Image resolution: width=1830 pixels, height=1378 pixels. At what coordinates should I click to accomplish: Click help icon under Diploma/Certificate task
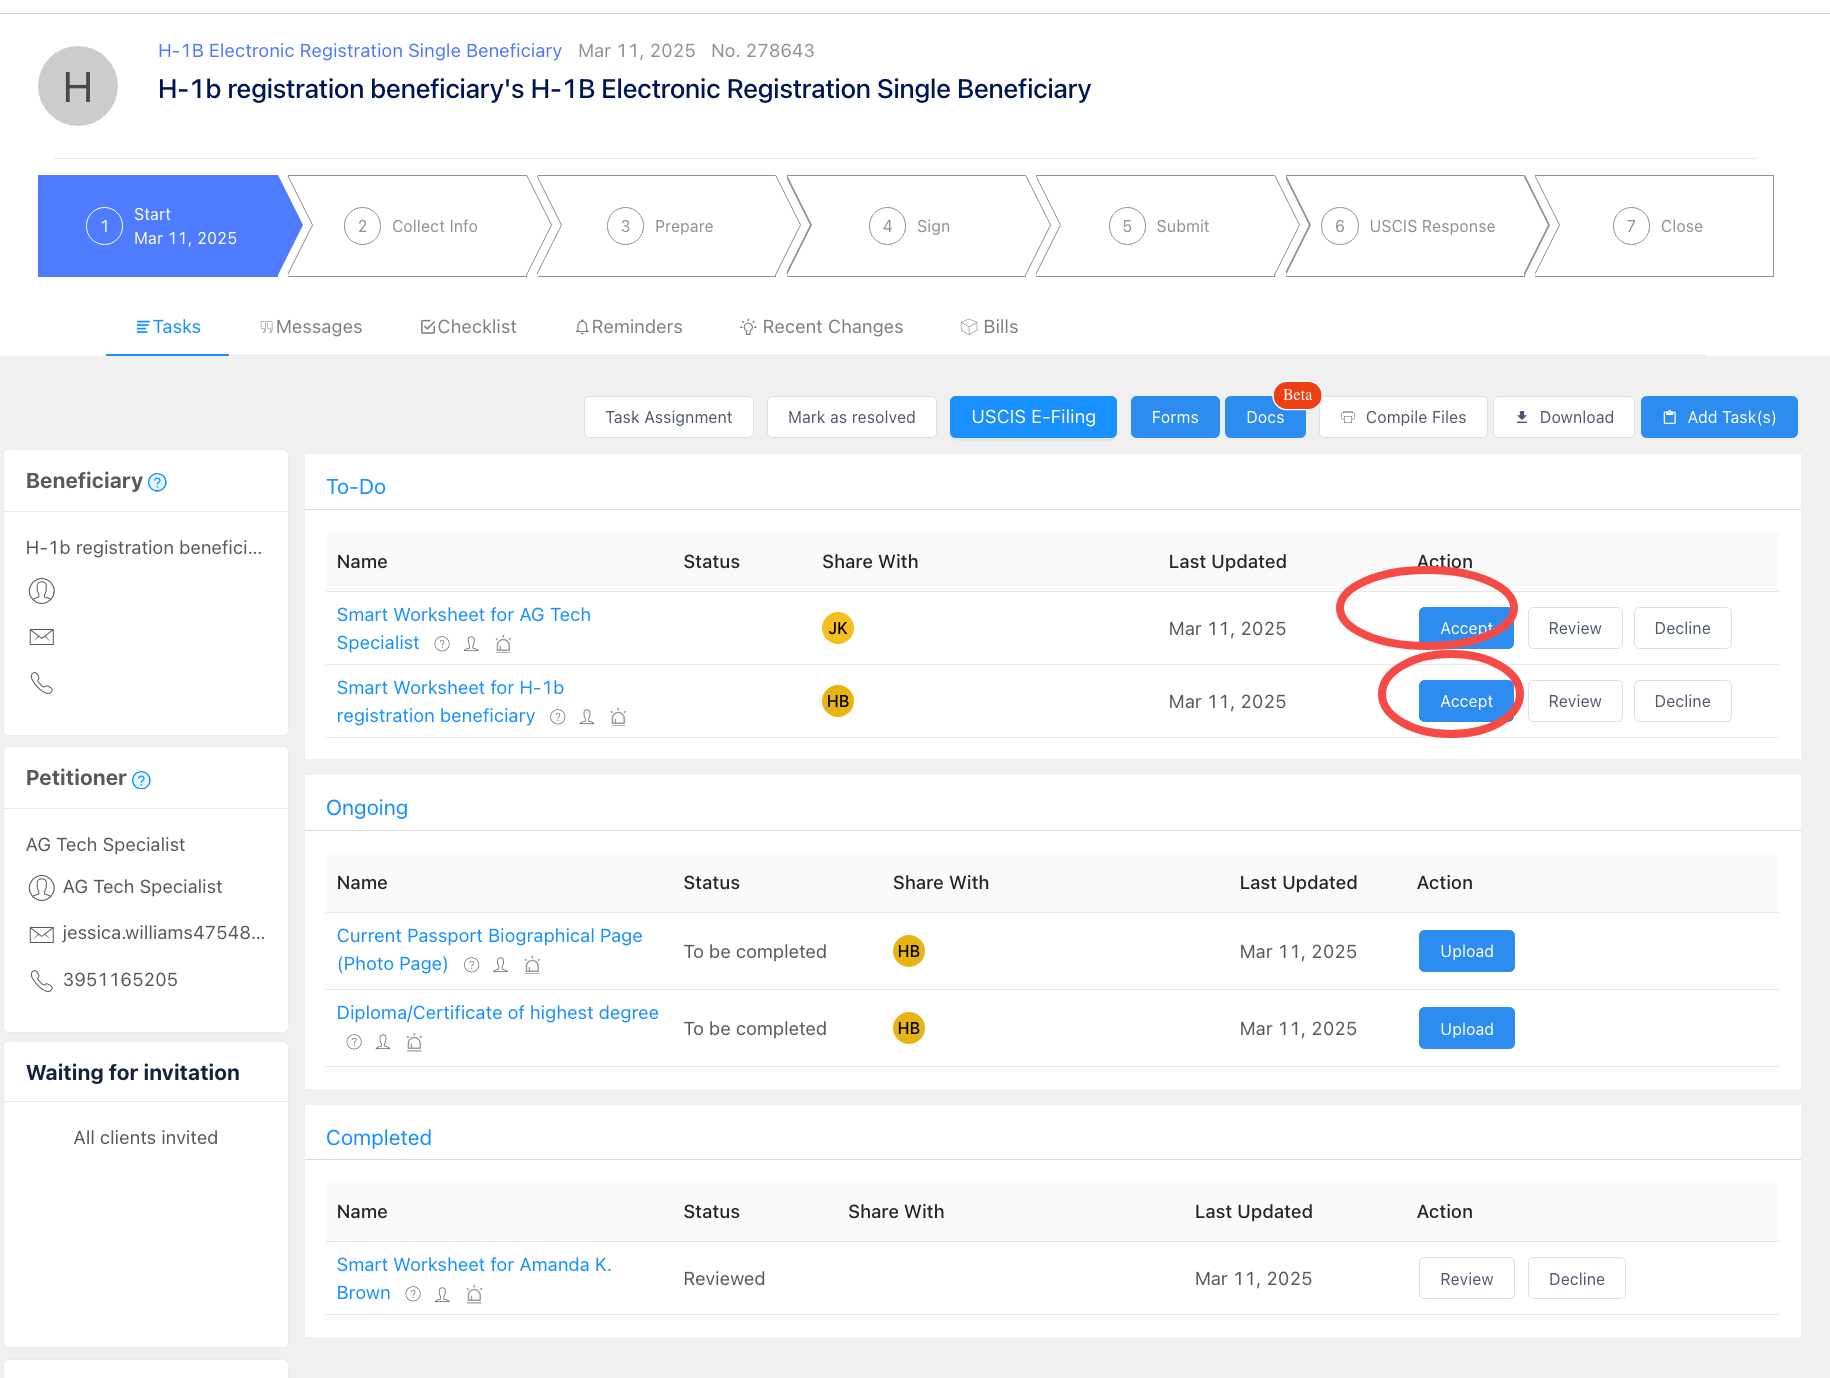[x=354, y=1042]
